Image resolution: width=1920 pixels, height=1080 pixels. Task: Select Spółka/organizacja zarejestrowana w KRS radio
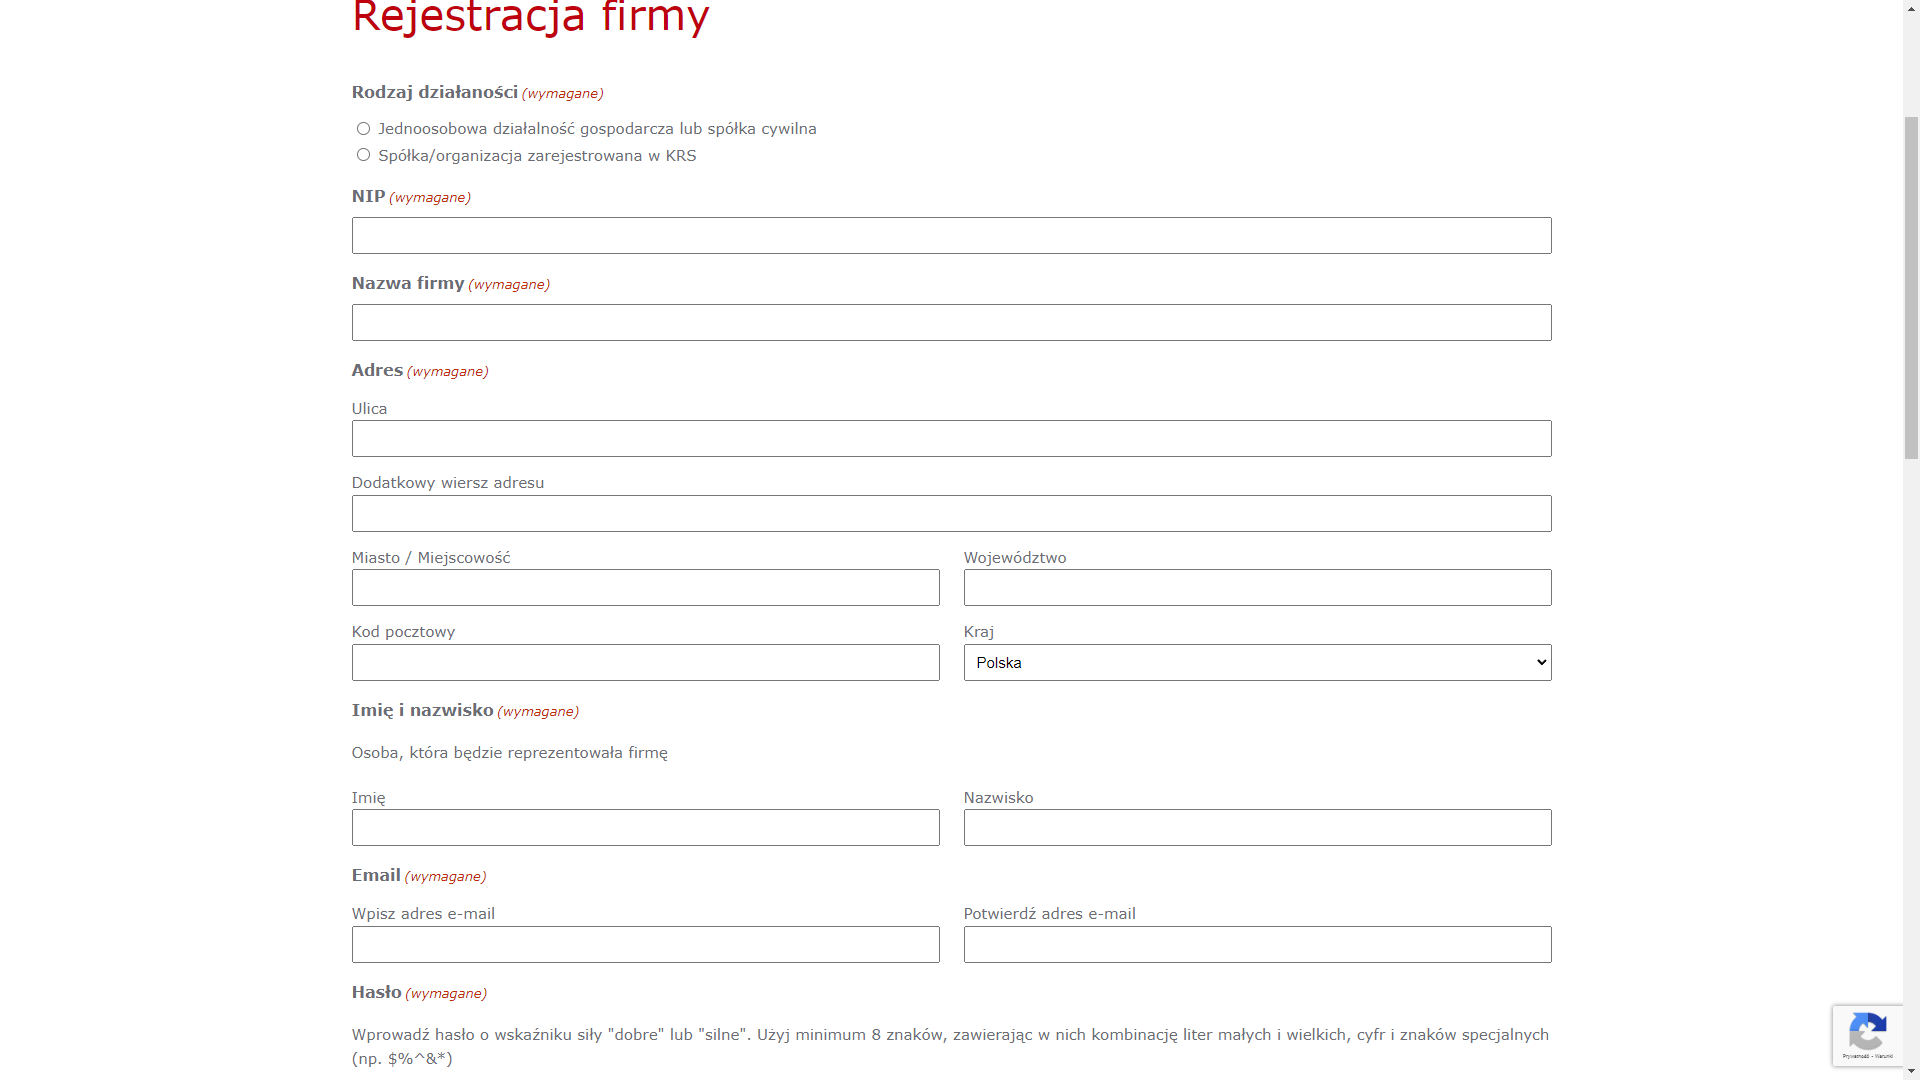[x=363, y=155]
